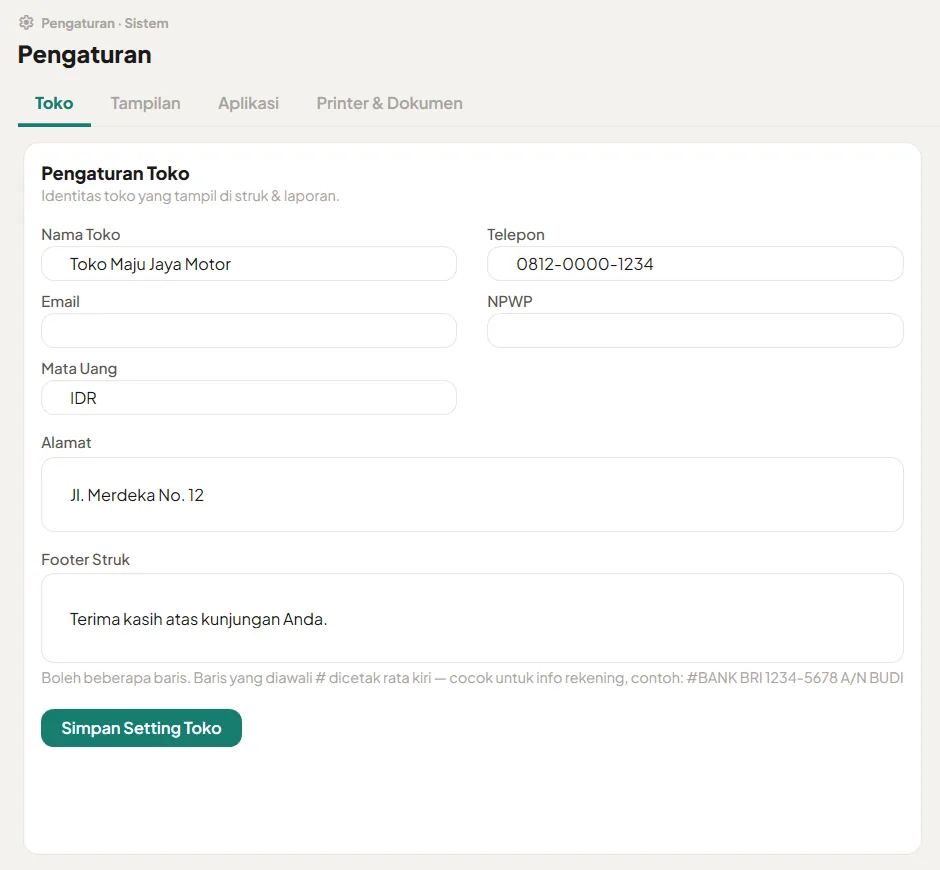The image size is (940, 870).
Task: Focus the Nama Toko input field
Action: pos(249,264)
